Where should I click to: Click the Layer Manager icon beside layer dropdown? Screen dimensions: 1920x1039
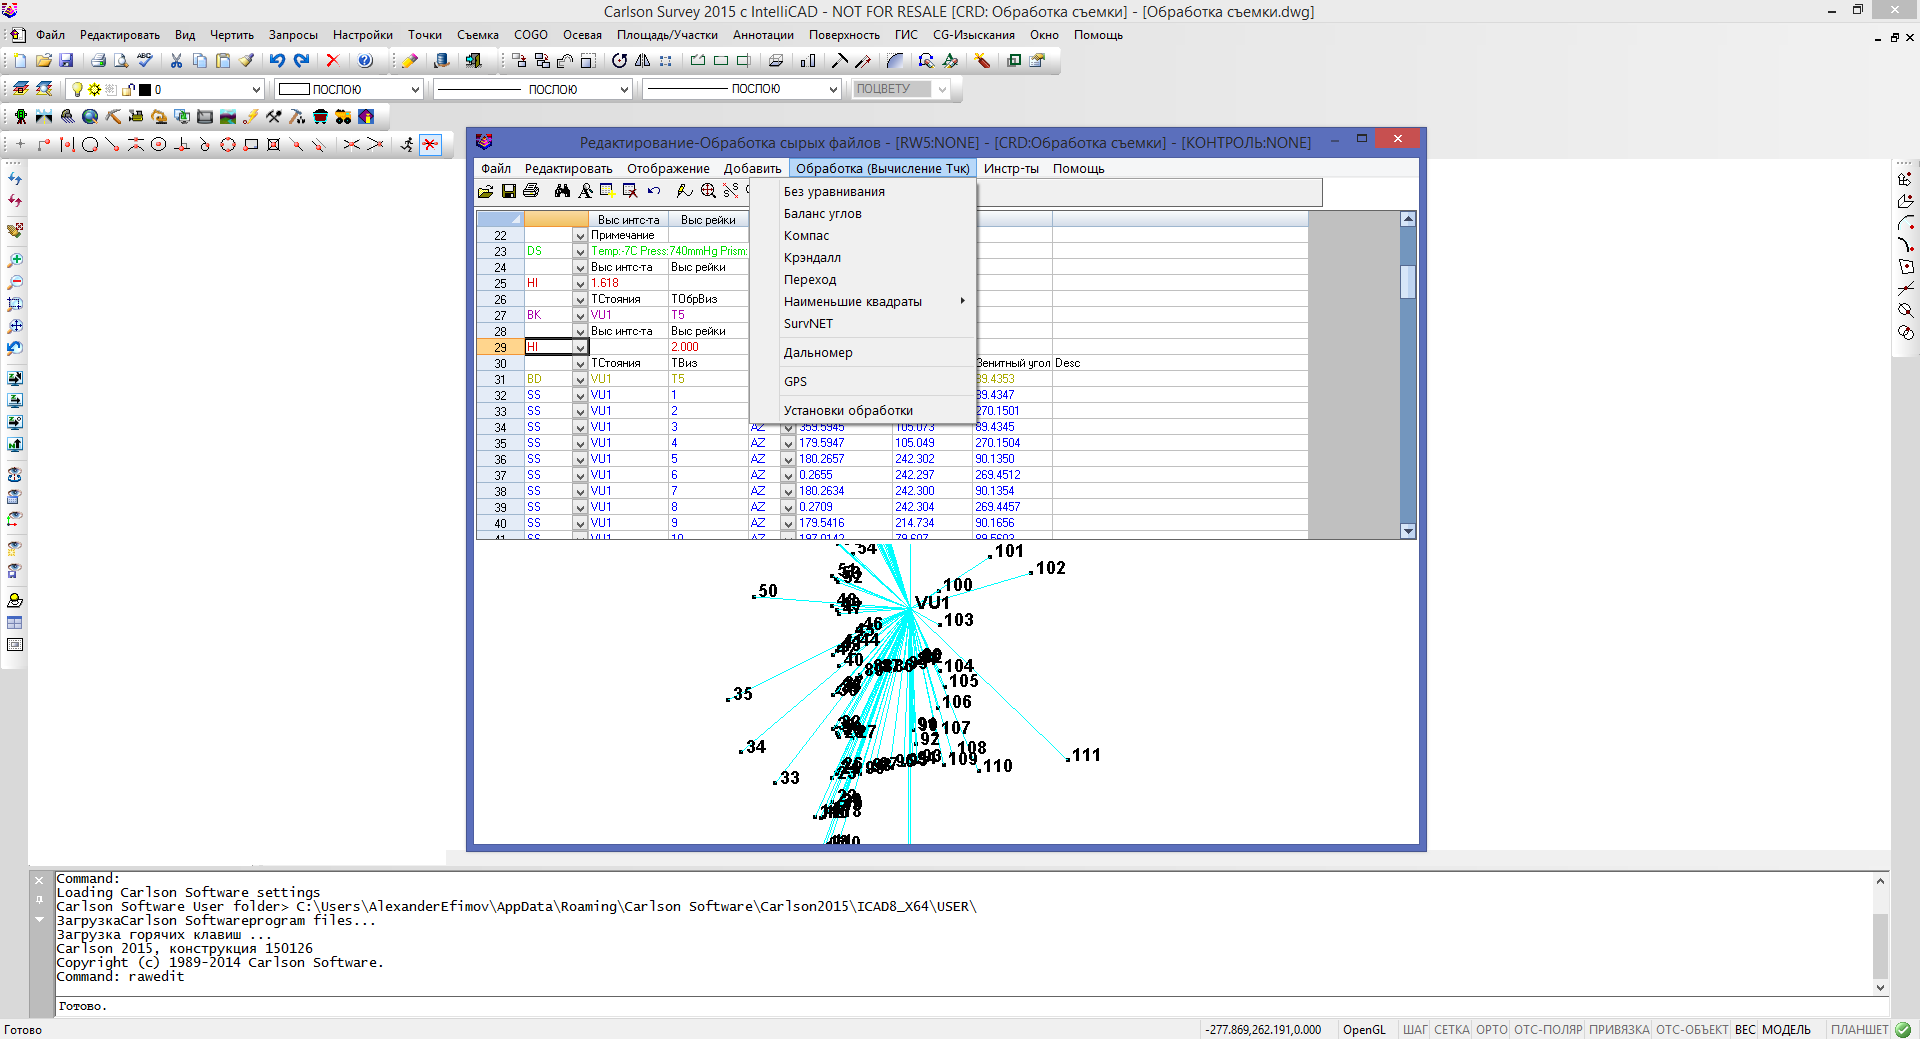tap(20, 89)
